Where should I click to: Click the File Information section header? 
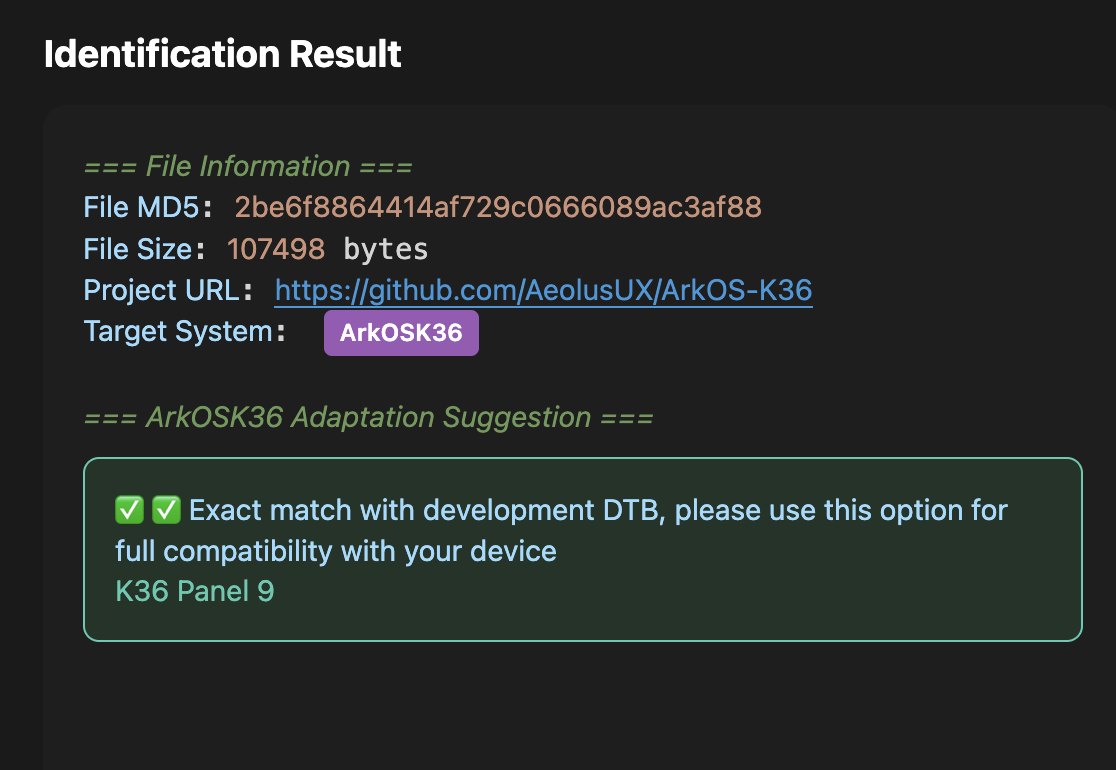pyautogui.click(x=248, y=166)
